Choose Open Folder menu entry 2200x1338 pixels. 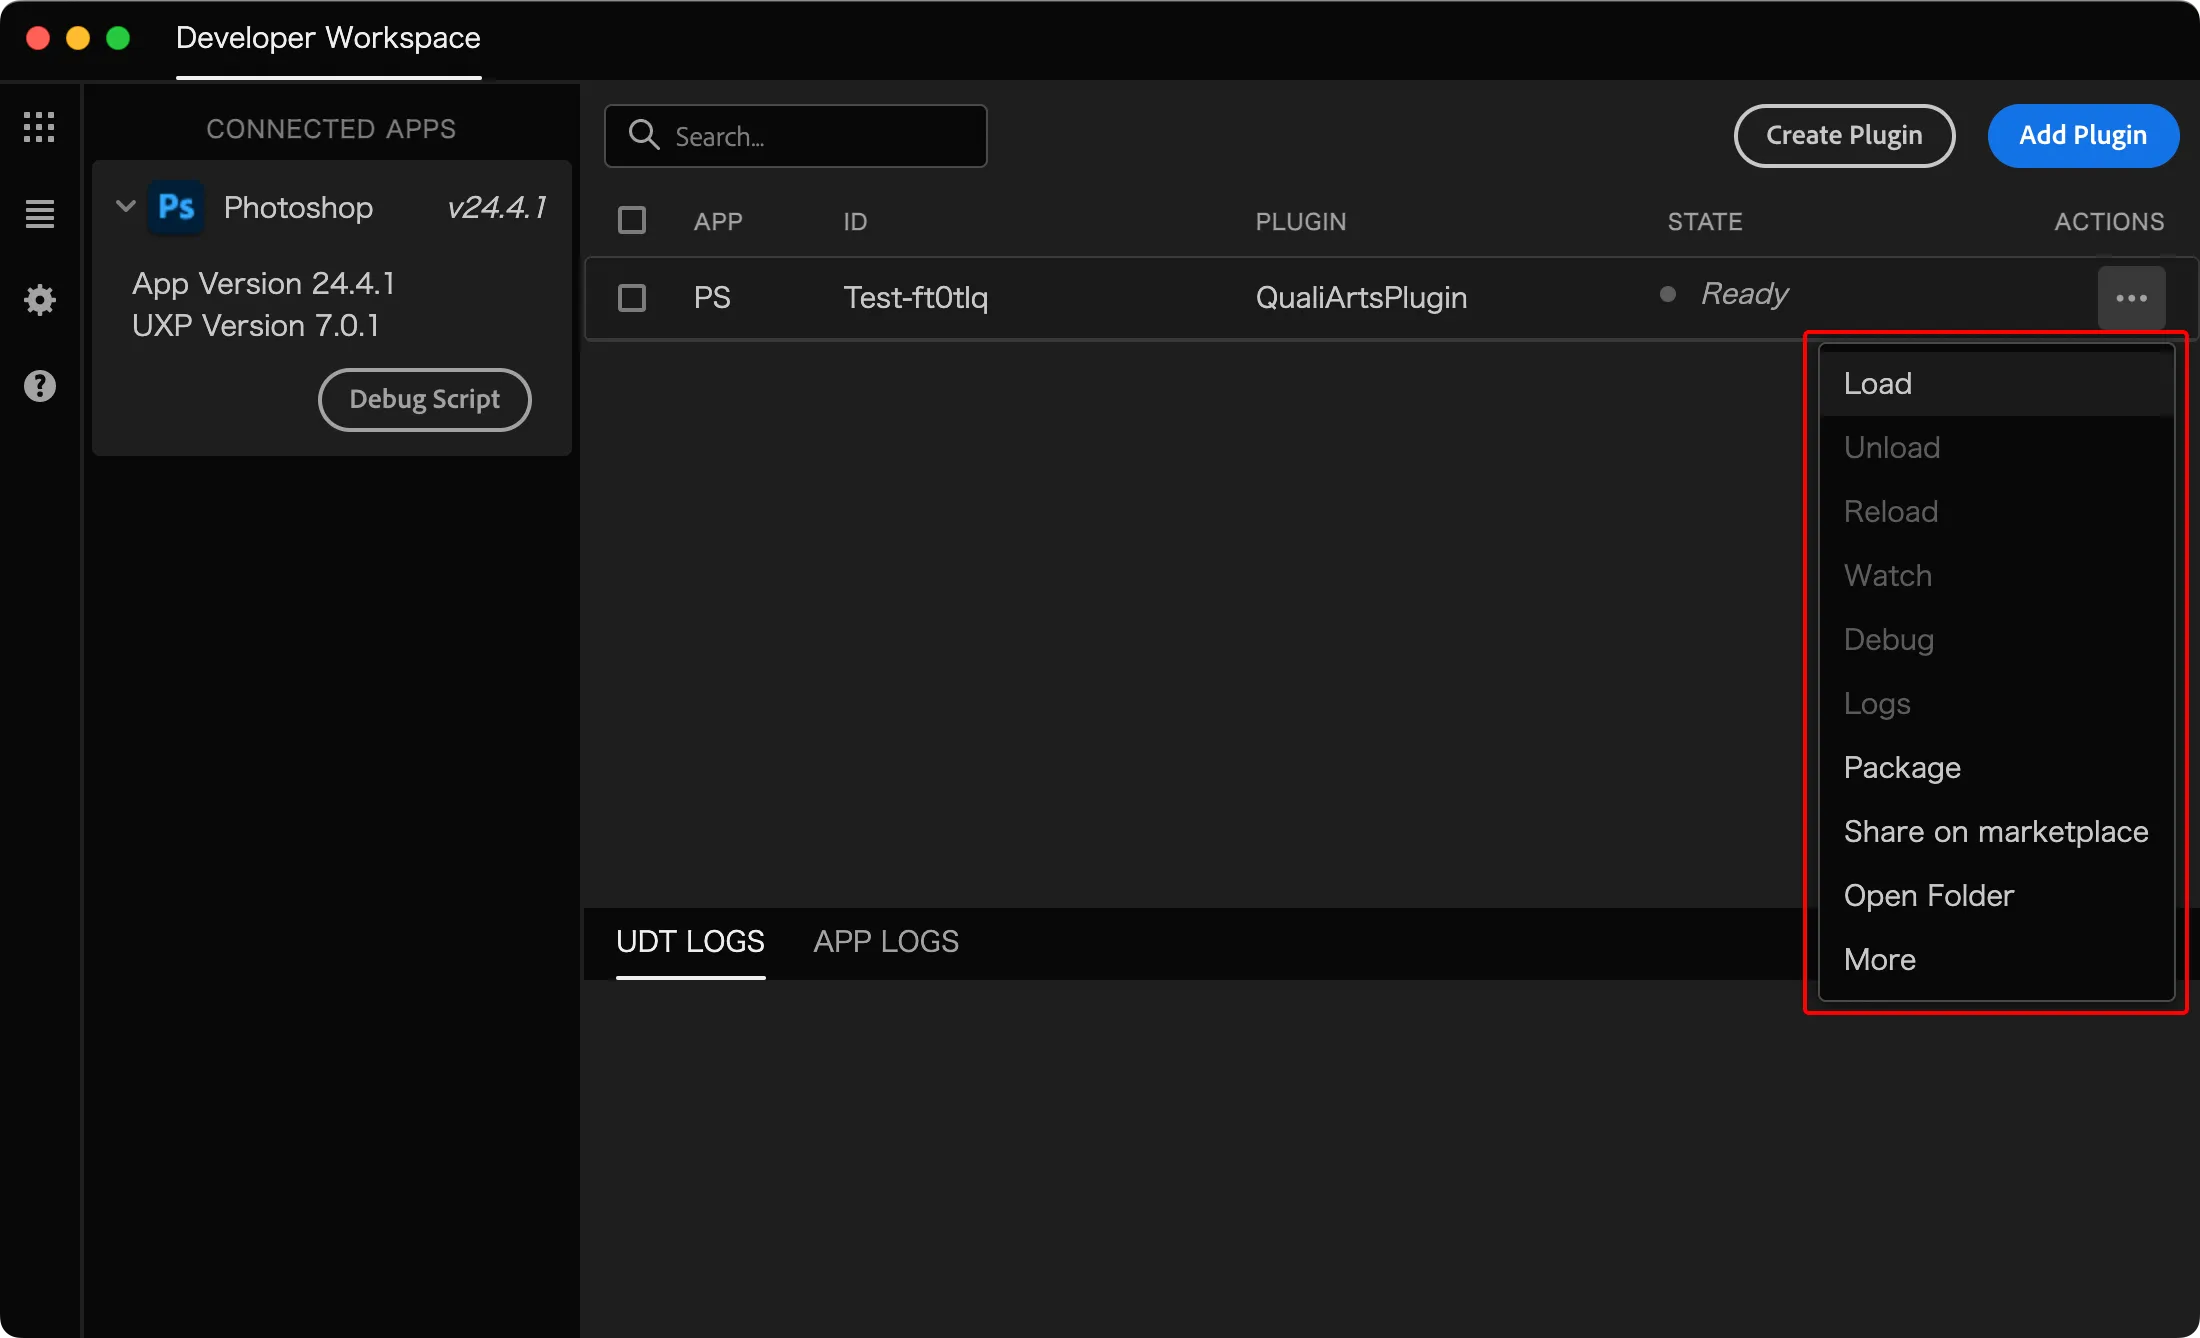[x=1928, y=896]
